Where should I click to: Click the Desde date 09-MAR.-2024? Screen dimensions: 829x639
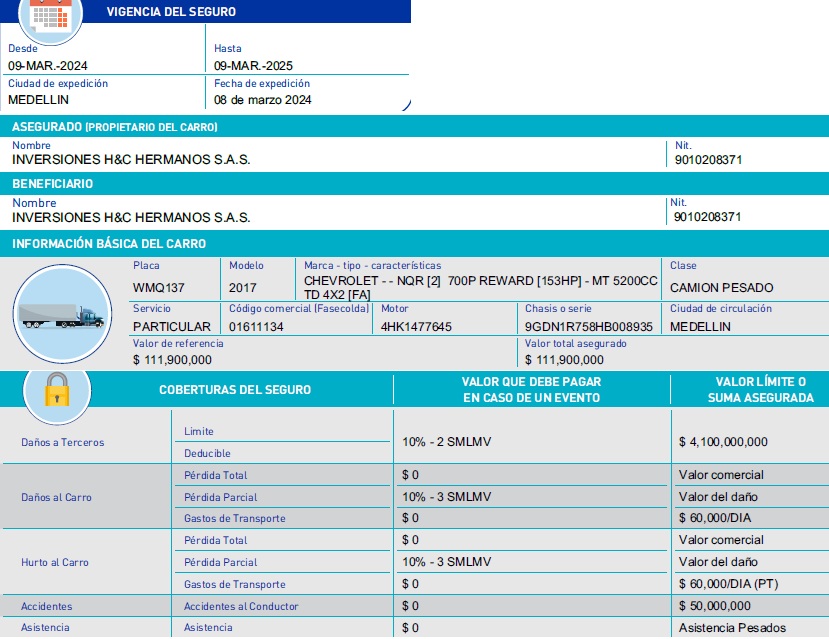coord(48,66)
